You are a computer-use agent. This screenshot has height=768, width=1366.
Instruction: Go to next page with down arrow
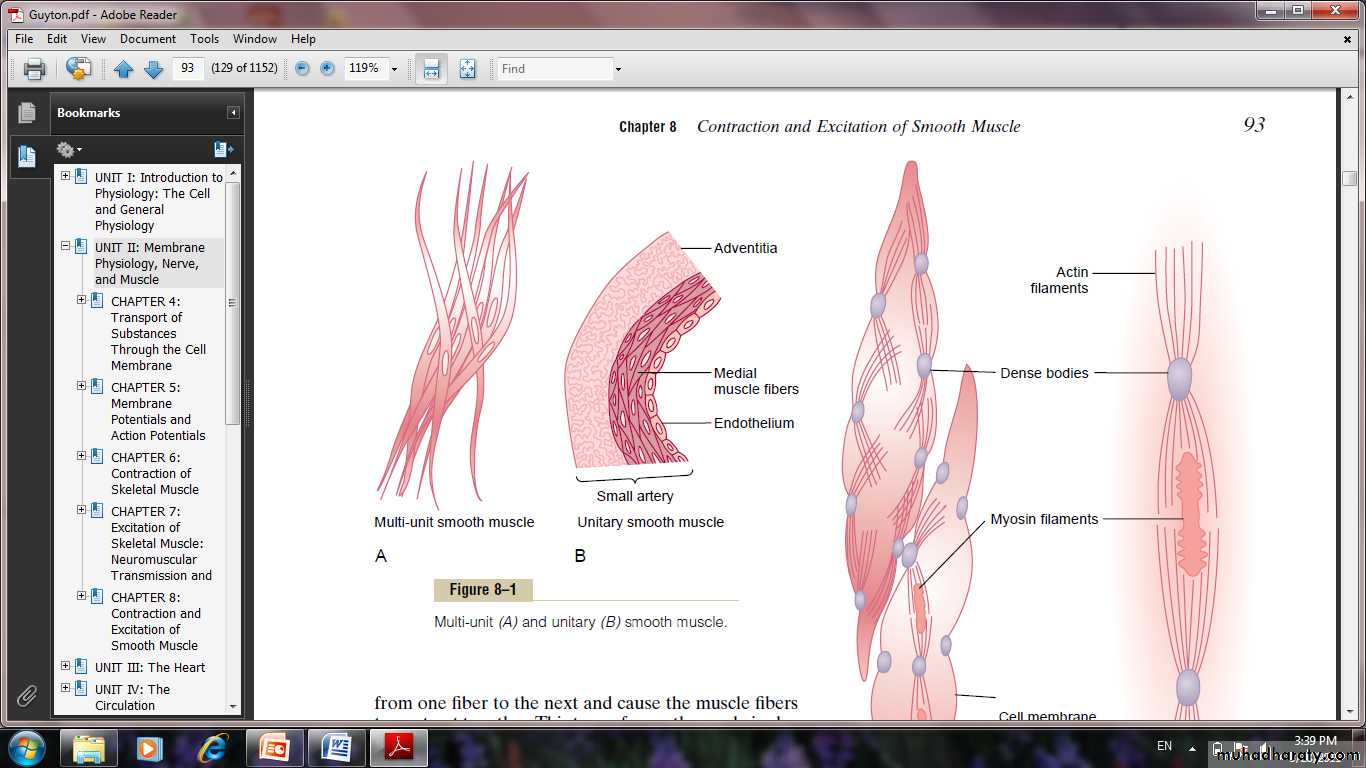tap(153, 69)
